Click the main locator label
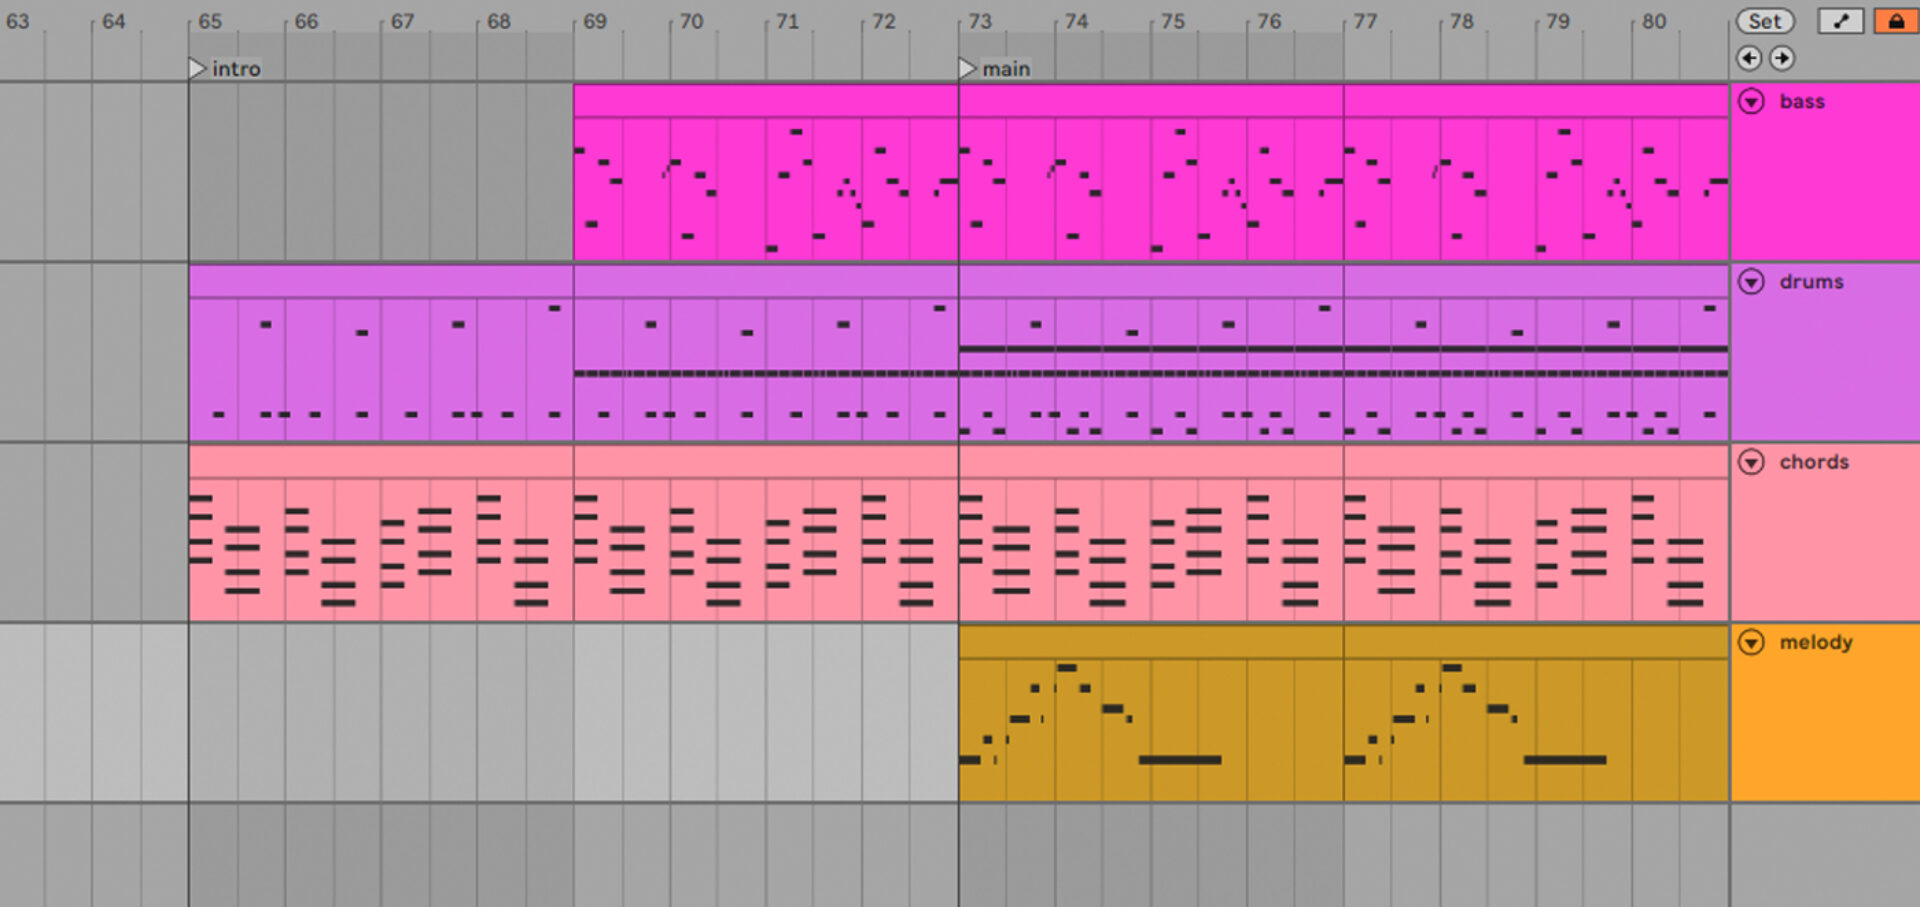This screenshot has height=907, width=1920. pos(1006,68)
